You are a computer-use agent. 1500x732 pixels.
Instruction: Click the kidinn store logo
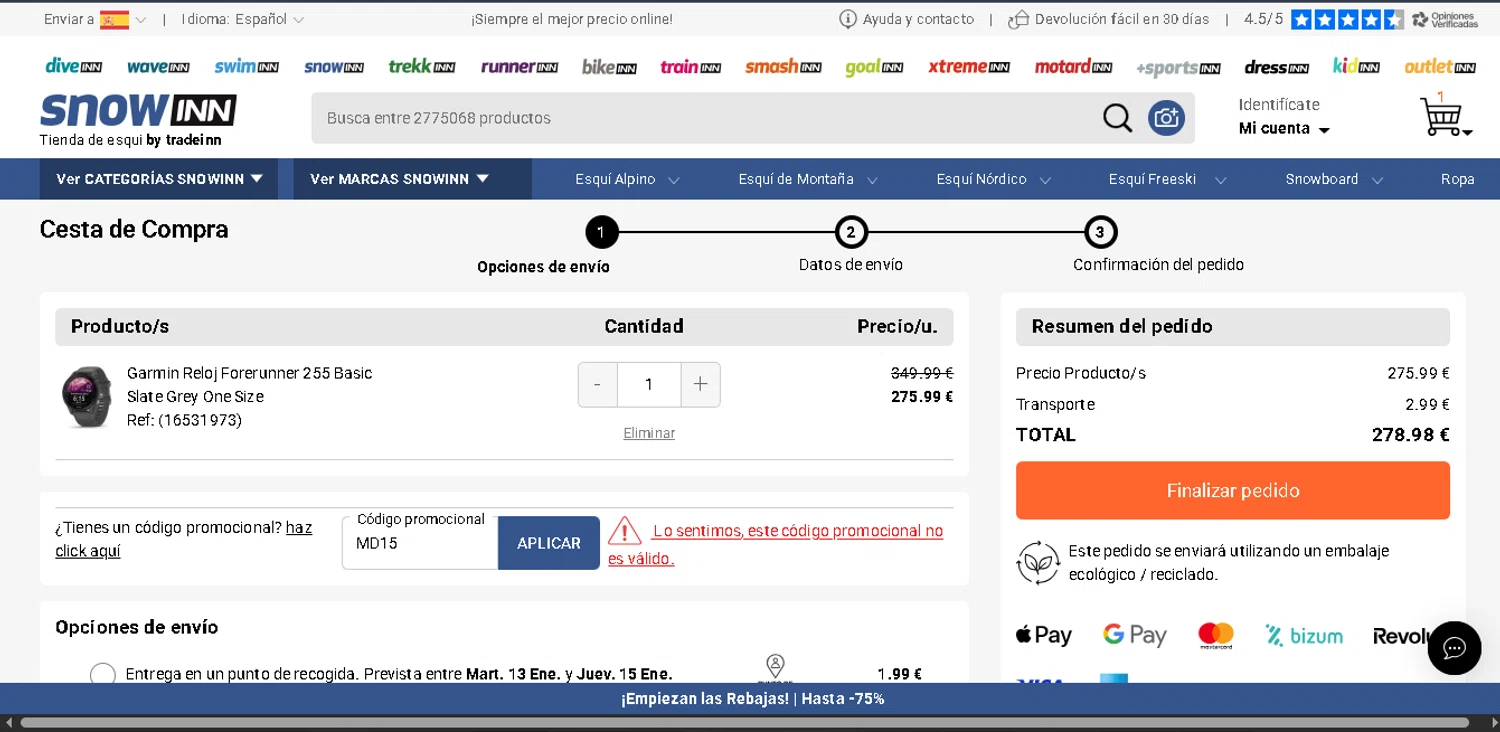(1356, 66)
